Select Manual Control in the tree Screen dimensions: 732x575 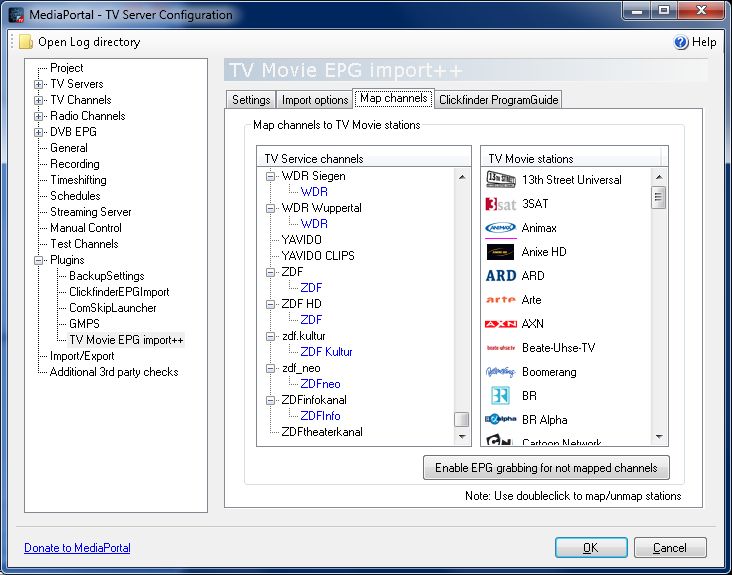point(86,228)
